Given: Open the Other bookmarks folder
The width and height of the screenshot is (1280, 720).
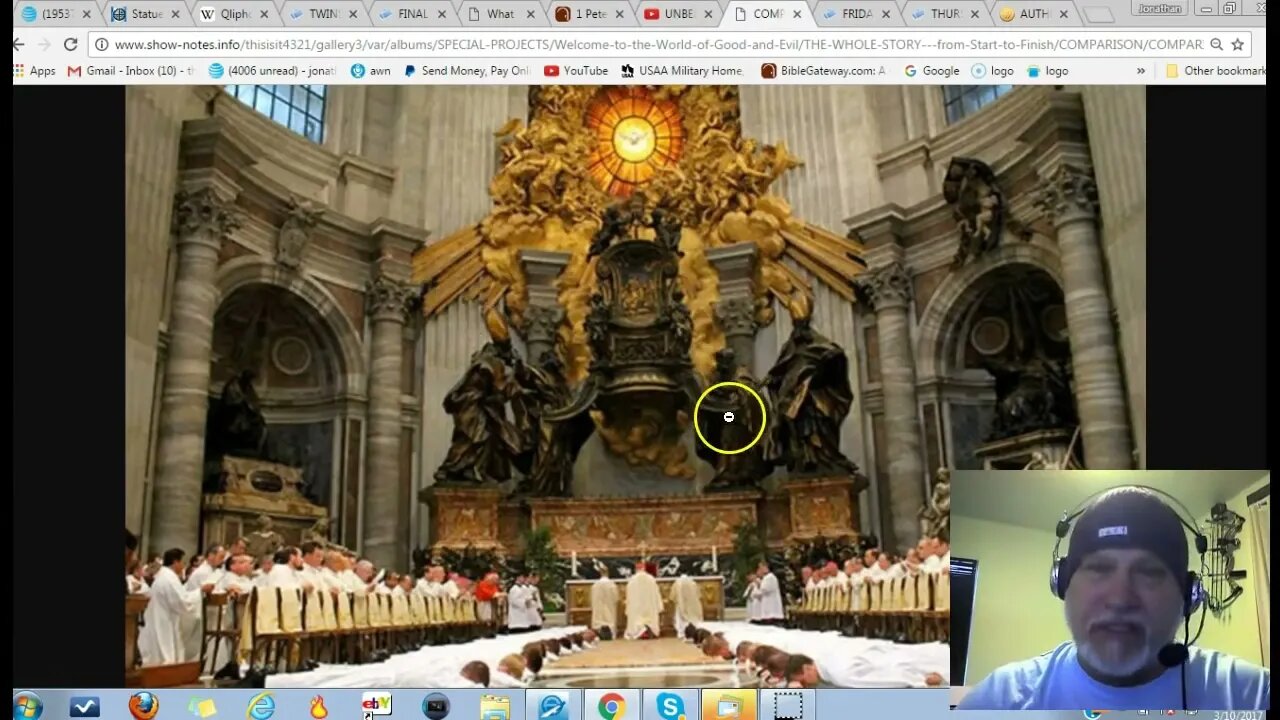Looking at the screenshot, I should pyautogui.click(x=1215, y=71).
